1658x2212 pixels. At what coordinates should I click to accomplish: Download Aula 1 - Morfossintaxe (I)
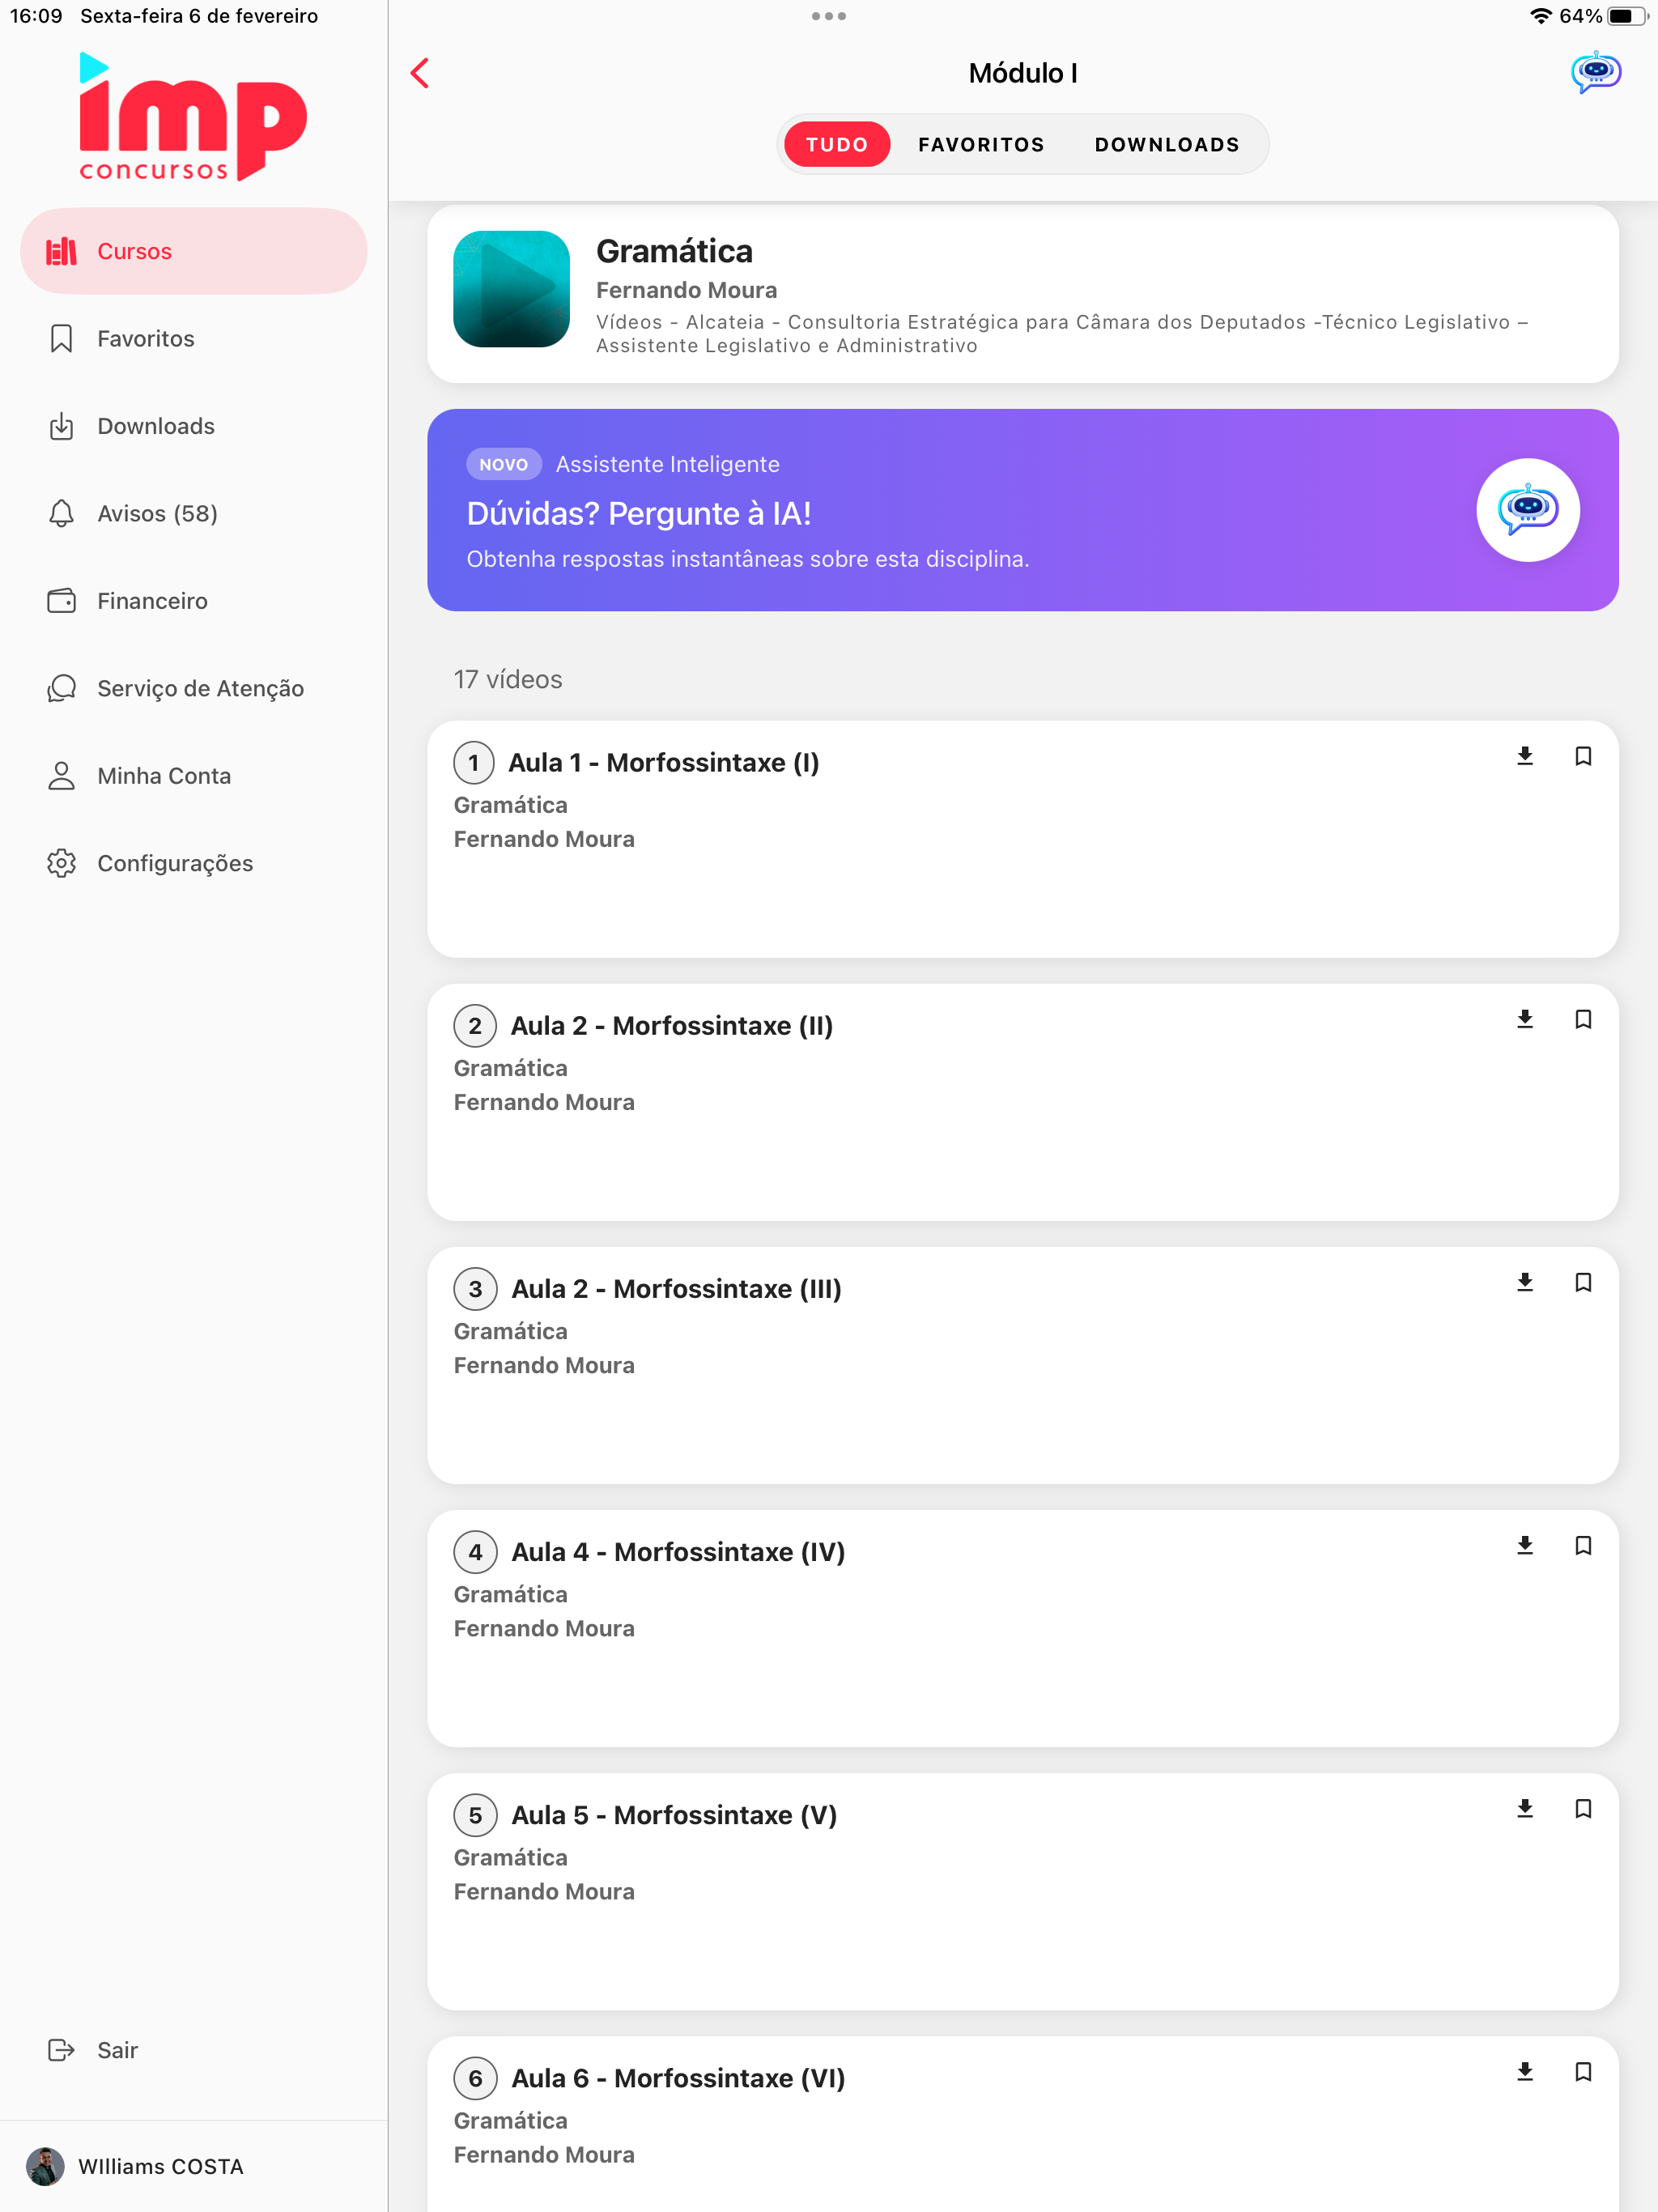tap(1524, 756)
